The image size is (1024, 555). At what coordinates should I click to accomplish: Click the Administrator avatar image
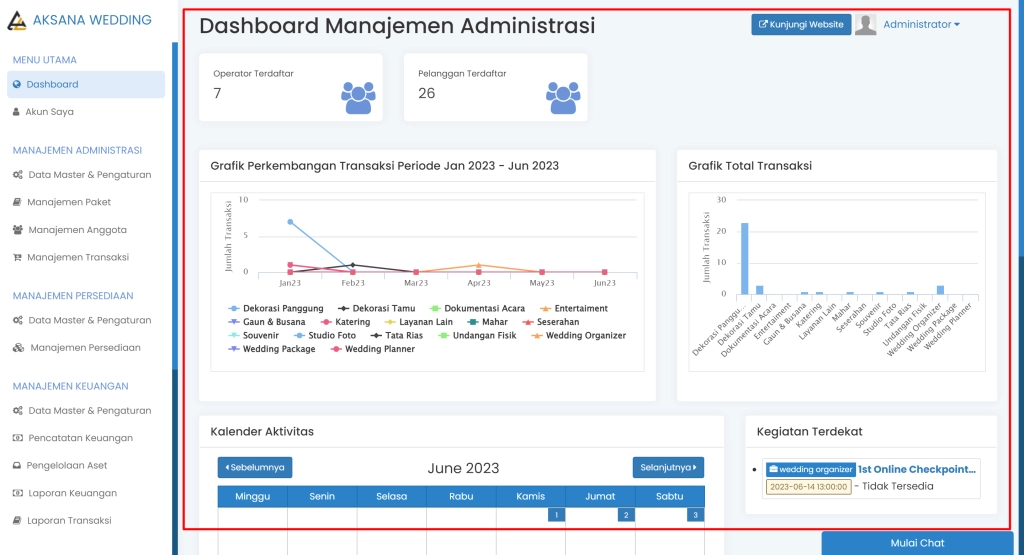pyautogui.click(x=866, y=25)
